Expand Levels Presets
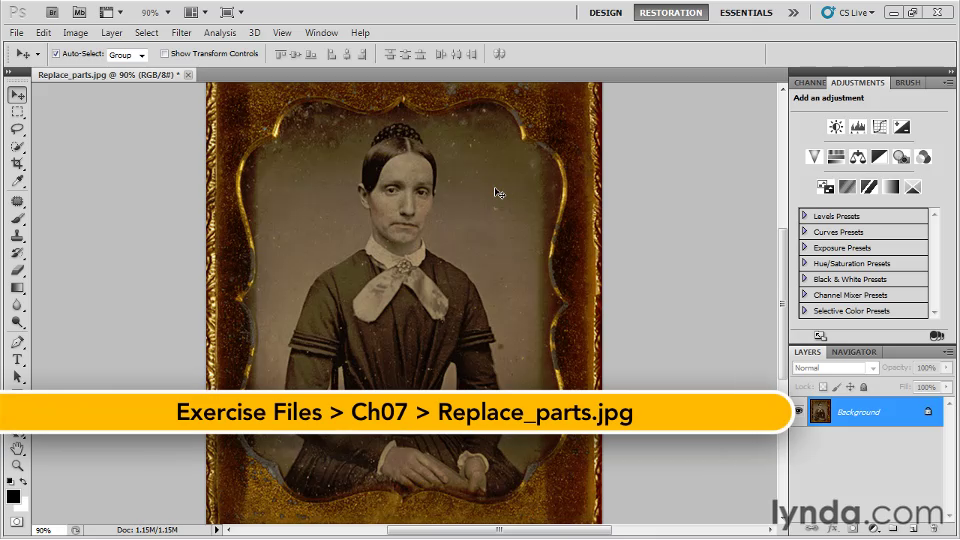 [x=804, y=216]
